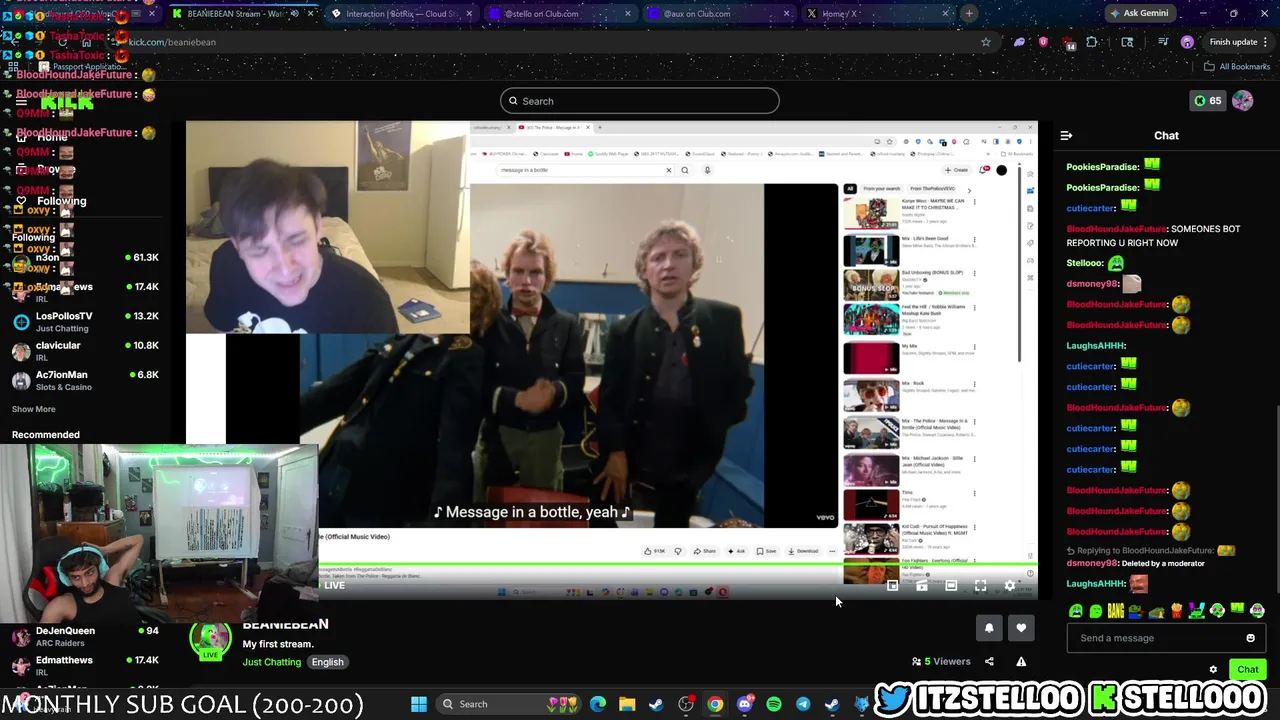
Task: Open File Explorer from the taskbar
Action: click(627, 704)
